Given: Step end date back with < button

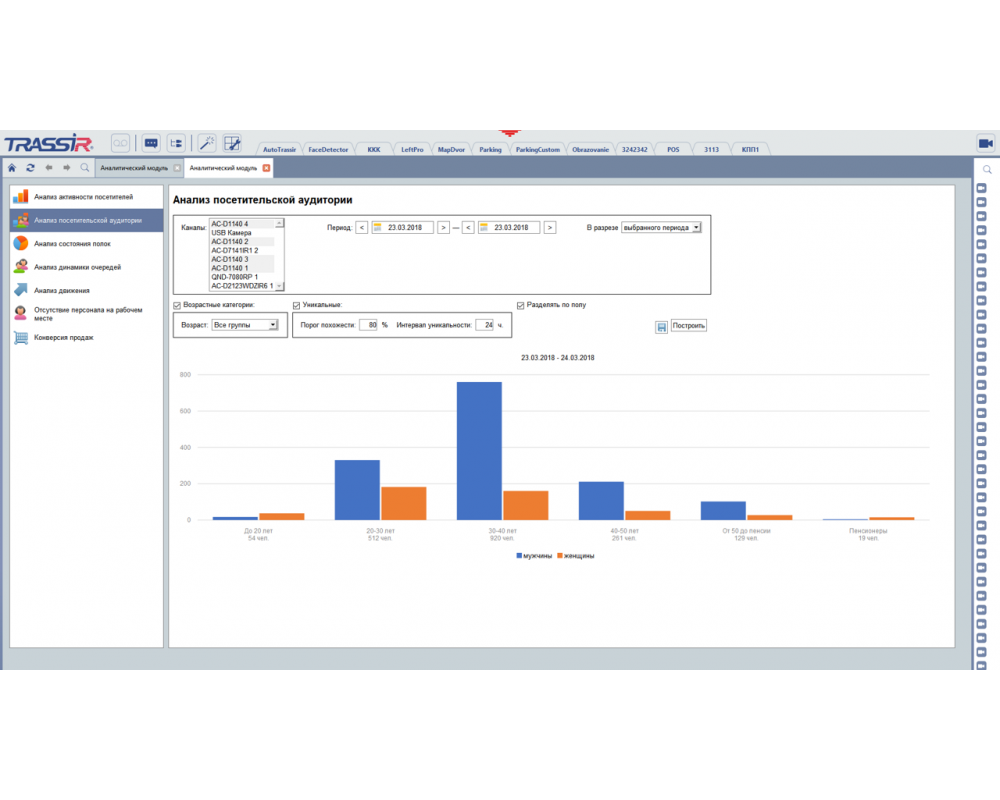Looking at the screenshot, I should pyautogui.click(x=468, y=228).
